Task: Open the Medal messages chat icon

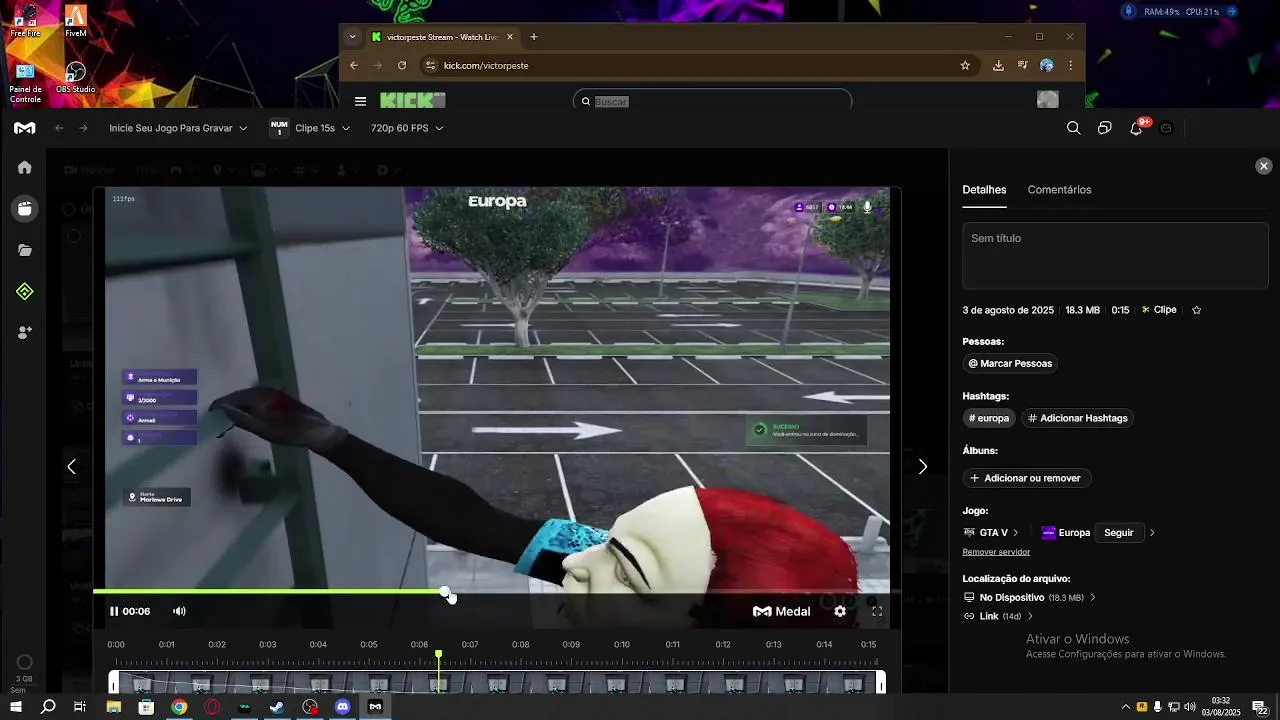Action: (x=1104, y=128)
